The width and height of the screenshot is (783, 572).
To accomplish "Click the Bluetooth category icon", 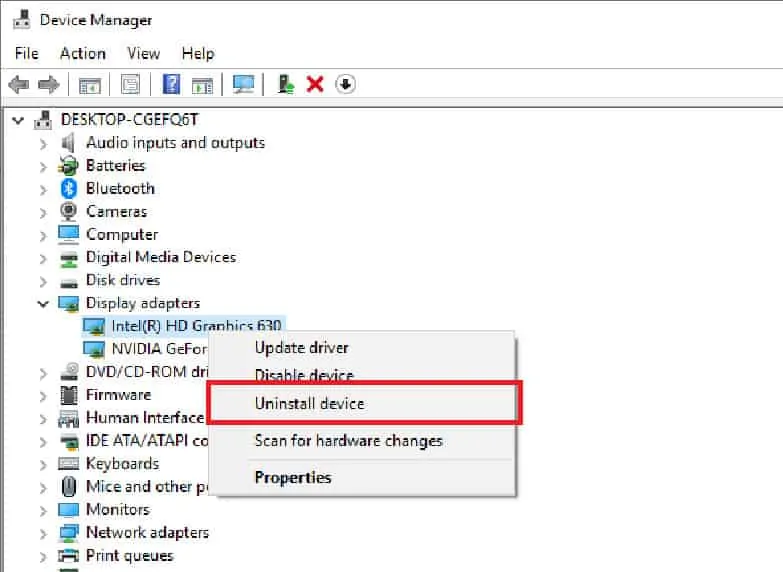I will coord(68,188).
